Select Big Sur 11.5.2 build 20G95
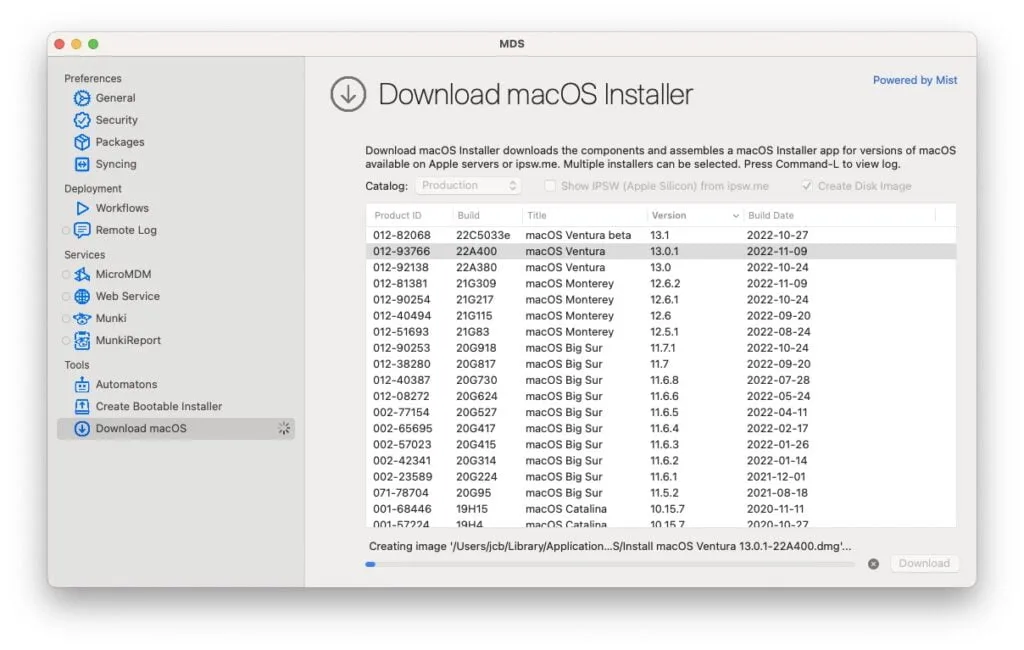This screenshot has width=1024, height=650. point(661,493)
